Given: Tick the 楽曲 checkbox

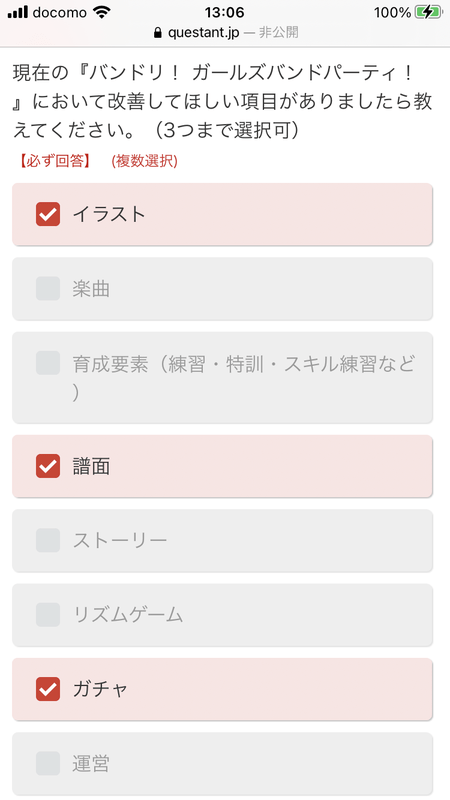Looking at the screenshot, I should 48,289.
